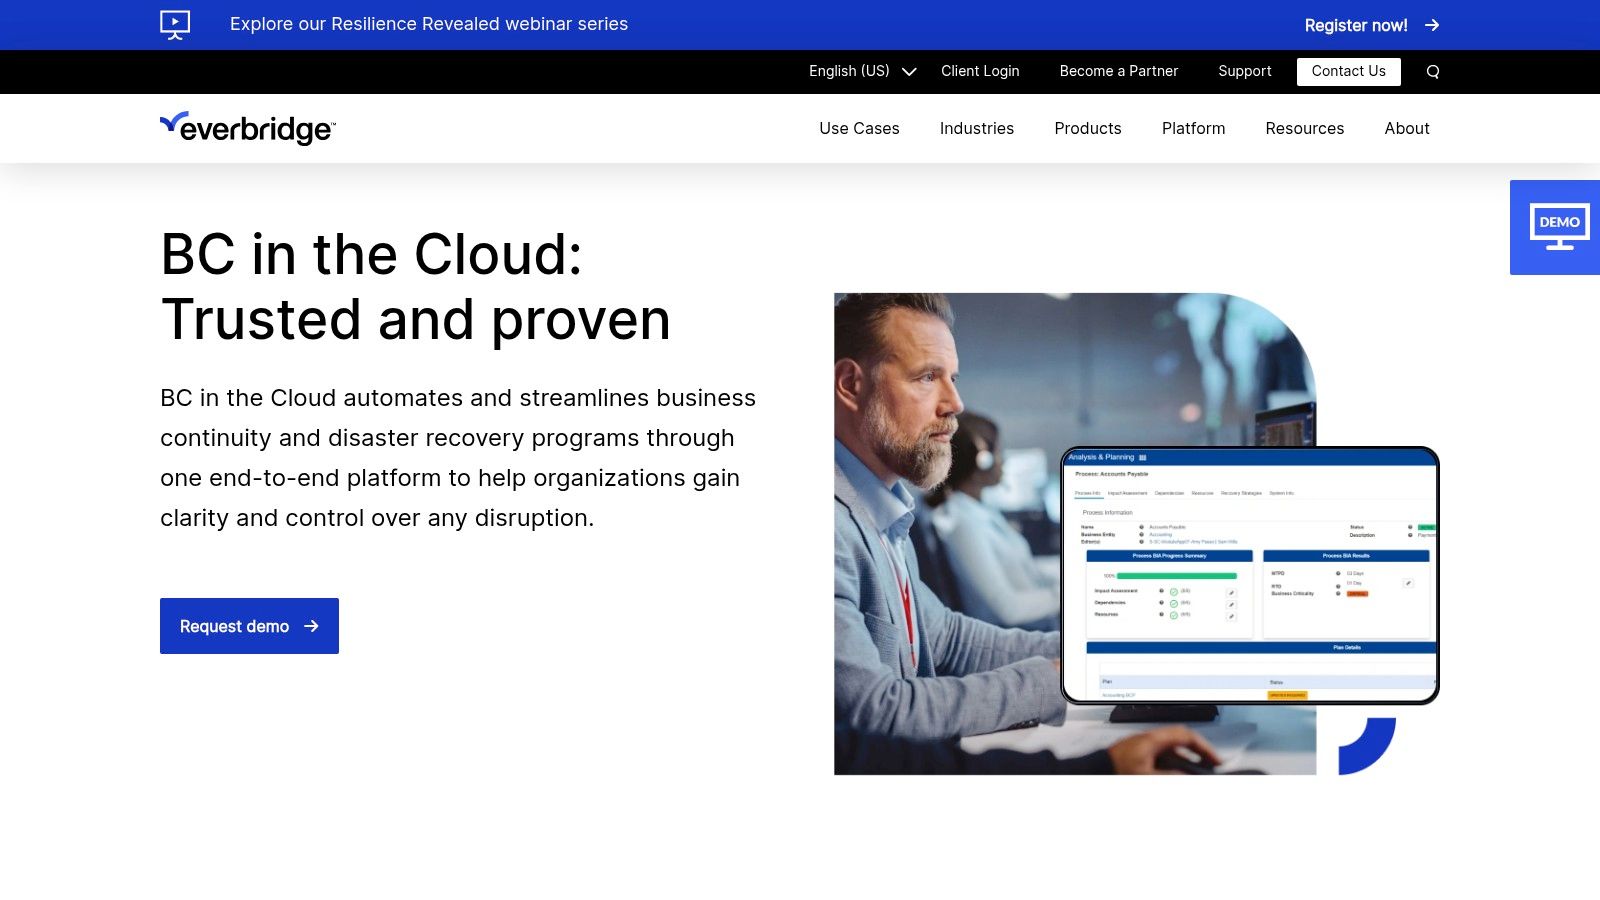
Task: Click the Contact Us button
Action: coord(1349,71)
